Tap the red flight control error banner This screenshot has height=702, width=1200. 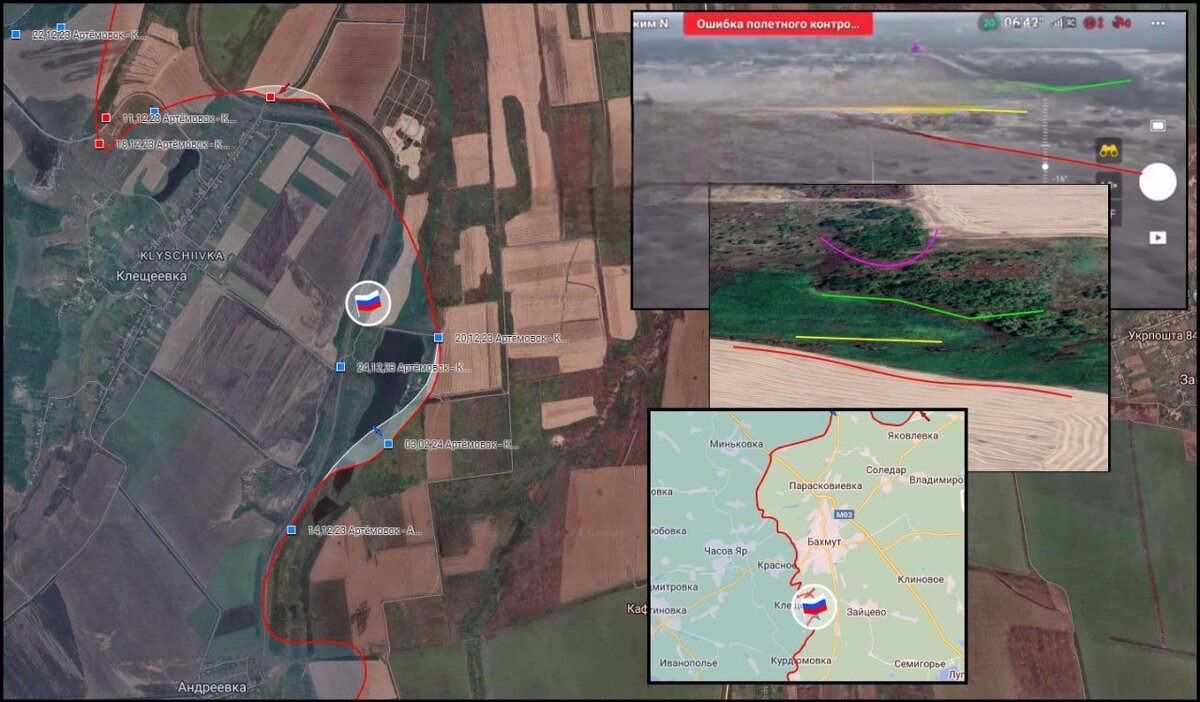[777, 23]
